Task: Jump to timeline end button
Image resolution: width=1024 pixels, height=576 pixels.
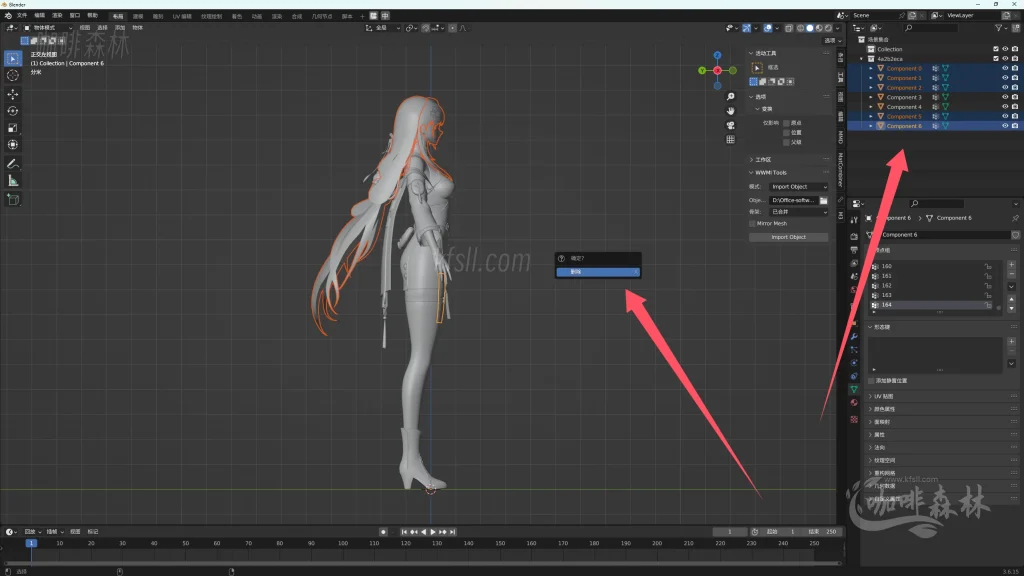Action: tap(453, 532)
